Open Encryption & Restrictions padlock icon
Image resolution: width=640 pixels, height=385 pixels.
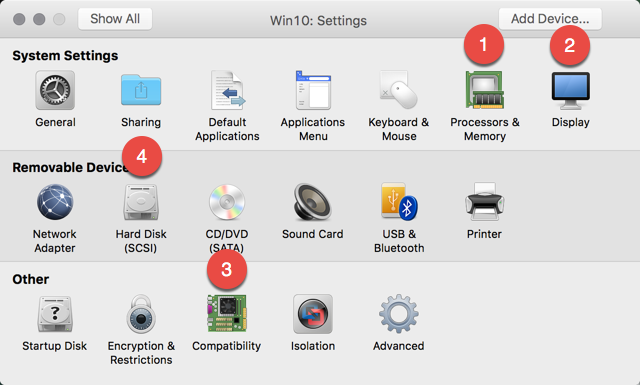click(x=141, y=314)
